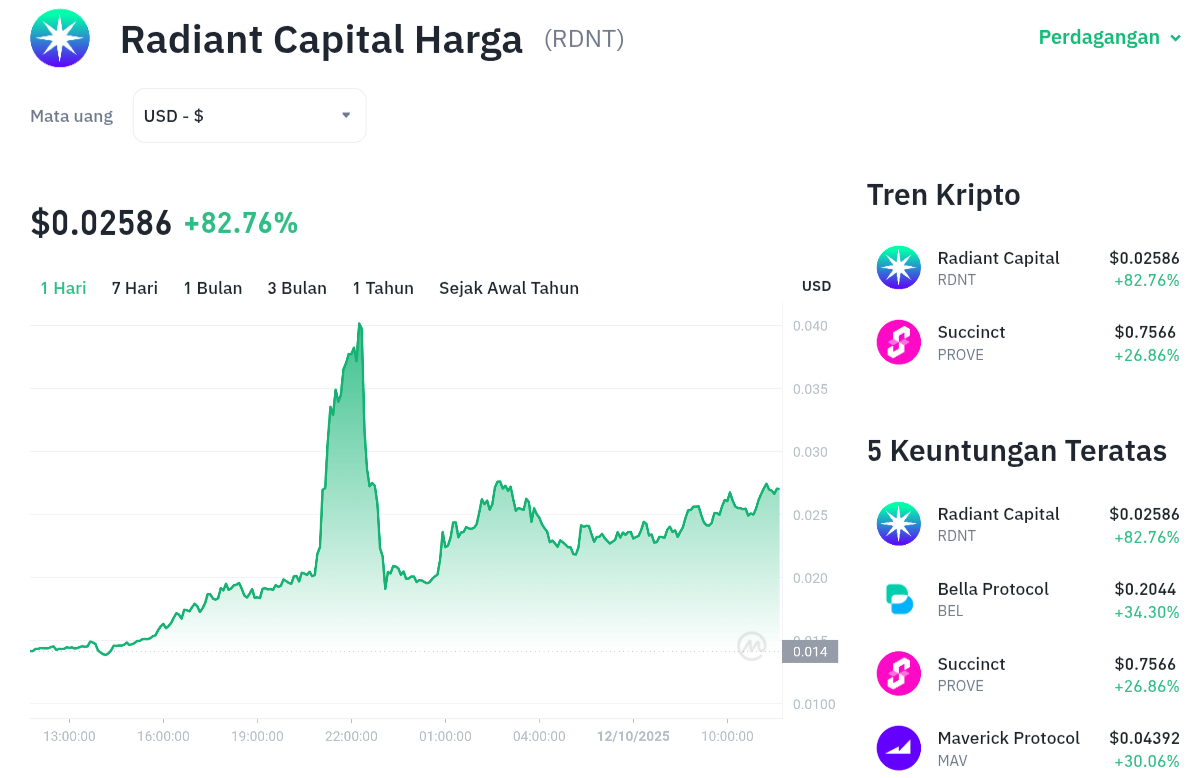Open the Tren Kripto section heading
Image resolution: width=1192 pixels, height=778 pixels.
click(943, 195)
